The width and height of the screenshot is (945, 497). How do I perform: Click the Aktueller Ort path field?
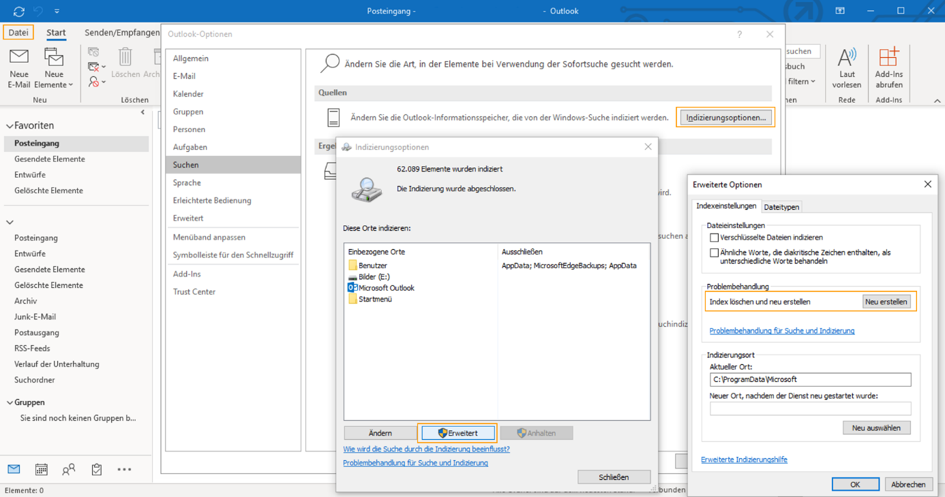[810, 380]
